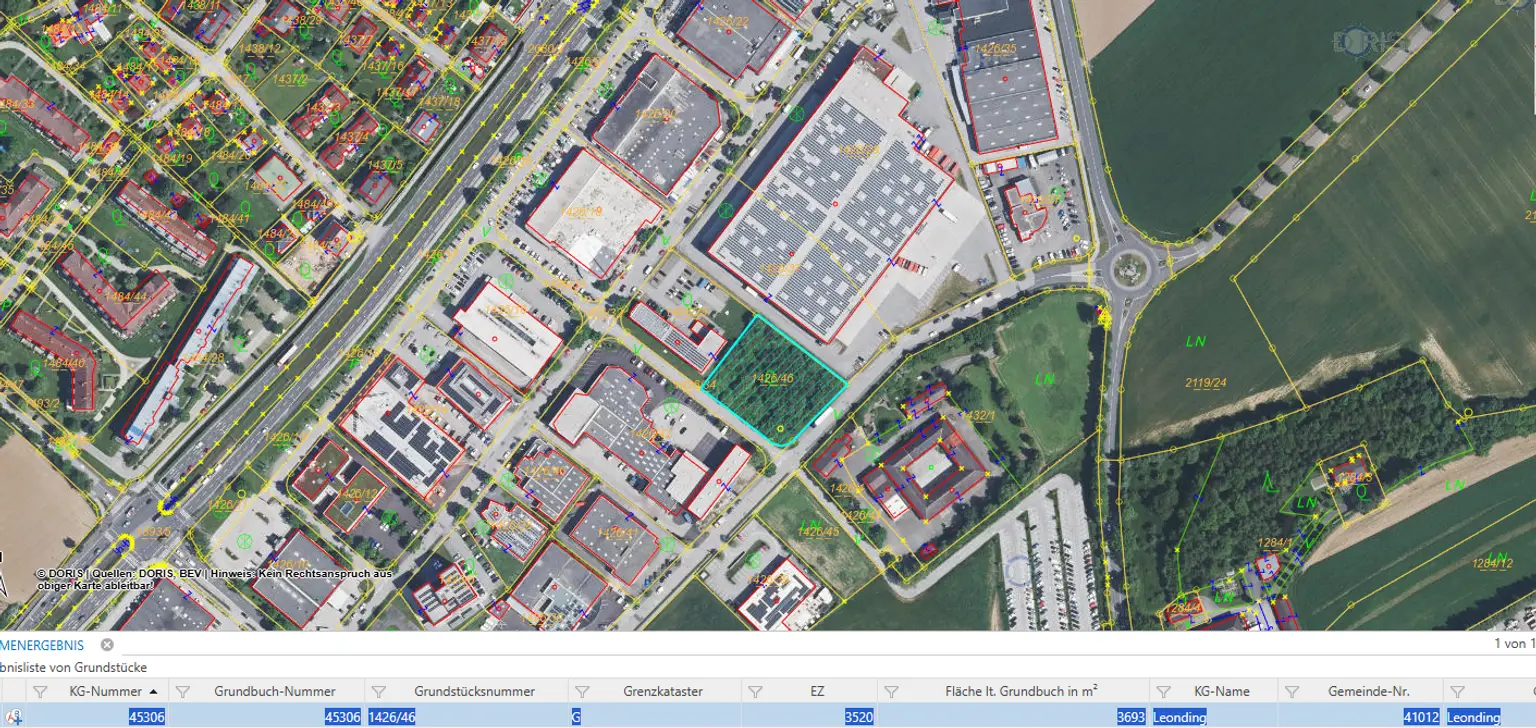Viewport: 1536px width, 728px height.
Task: Click parcel label 1284/1 on the map
Action: coord(1275,543)
